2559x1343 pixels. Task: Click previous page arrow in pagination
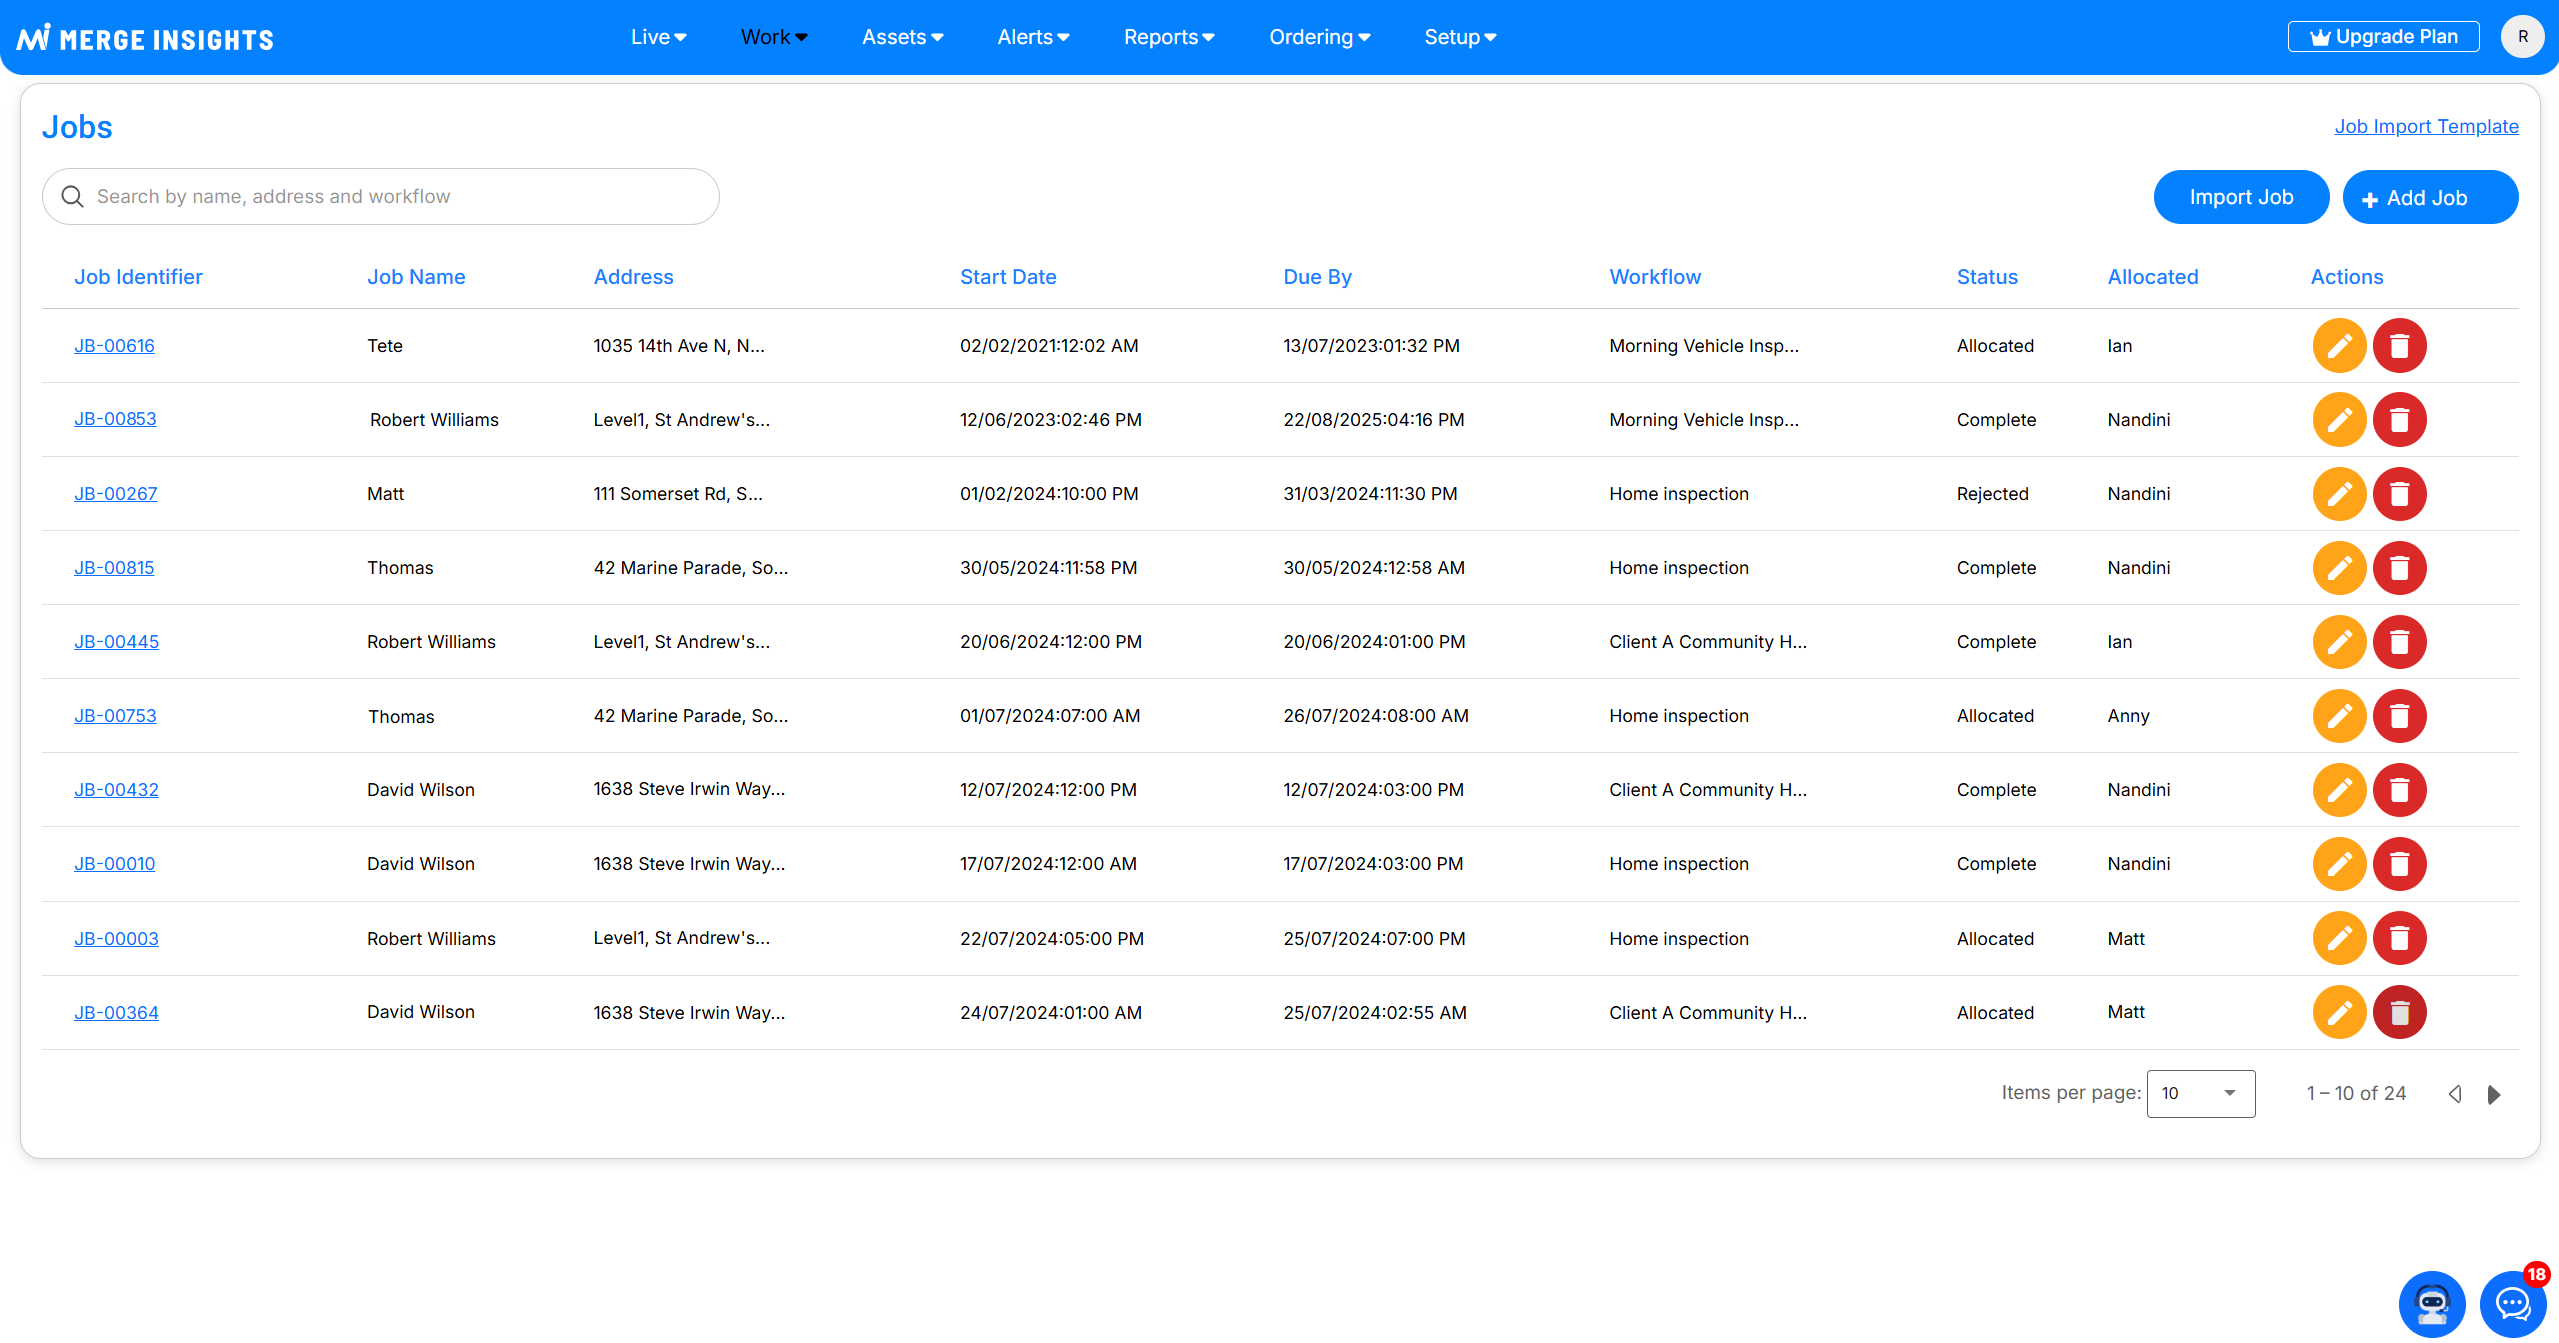tap(2455, 1094)
